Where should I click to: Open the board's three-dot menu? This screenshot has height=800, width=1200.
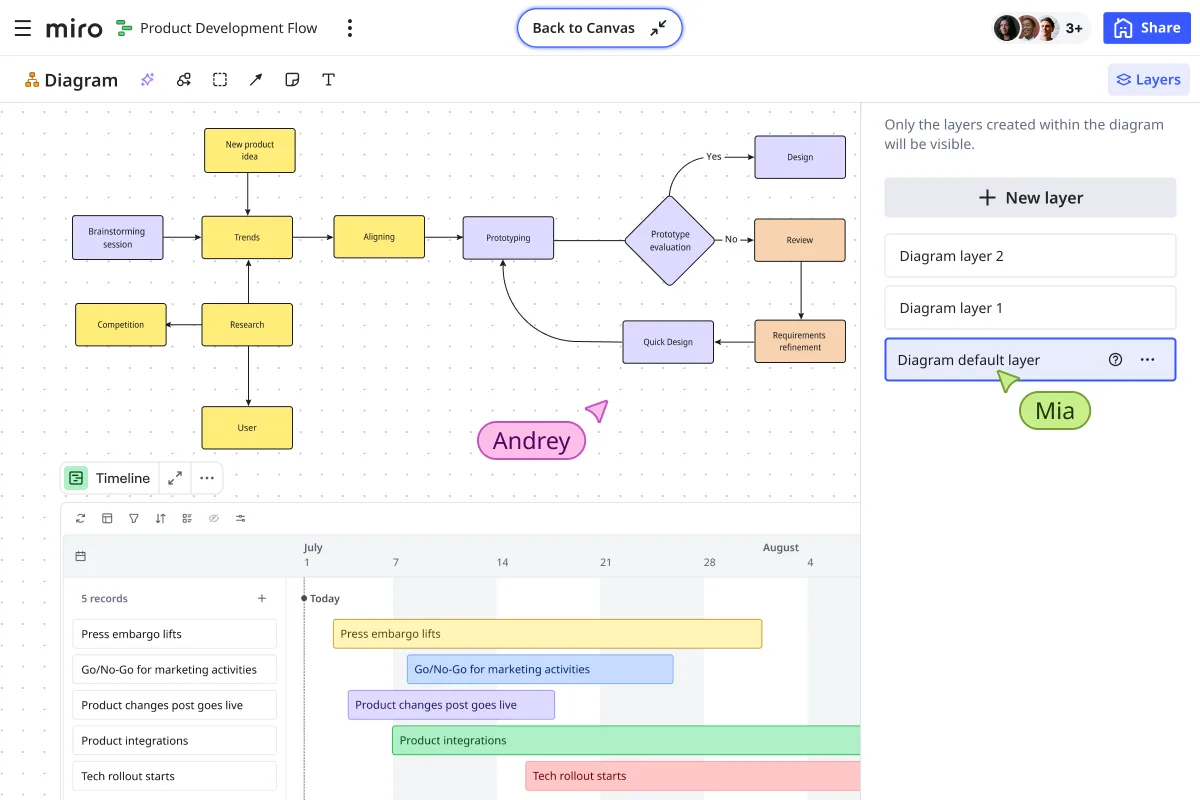coord(349,28)
